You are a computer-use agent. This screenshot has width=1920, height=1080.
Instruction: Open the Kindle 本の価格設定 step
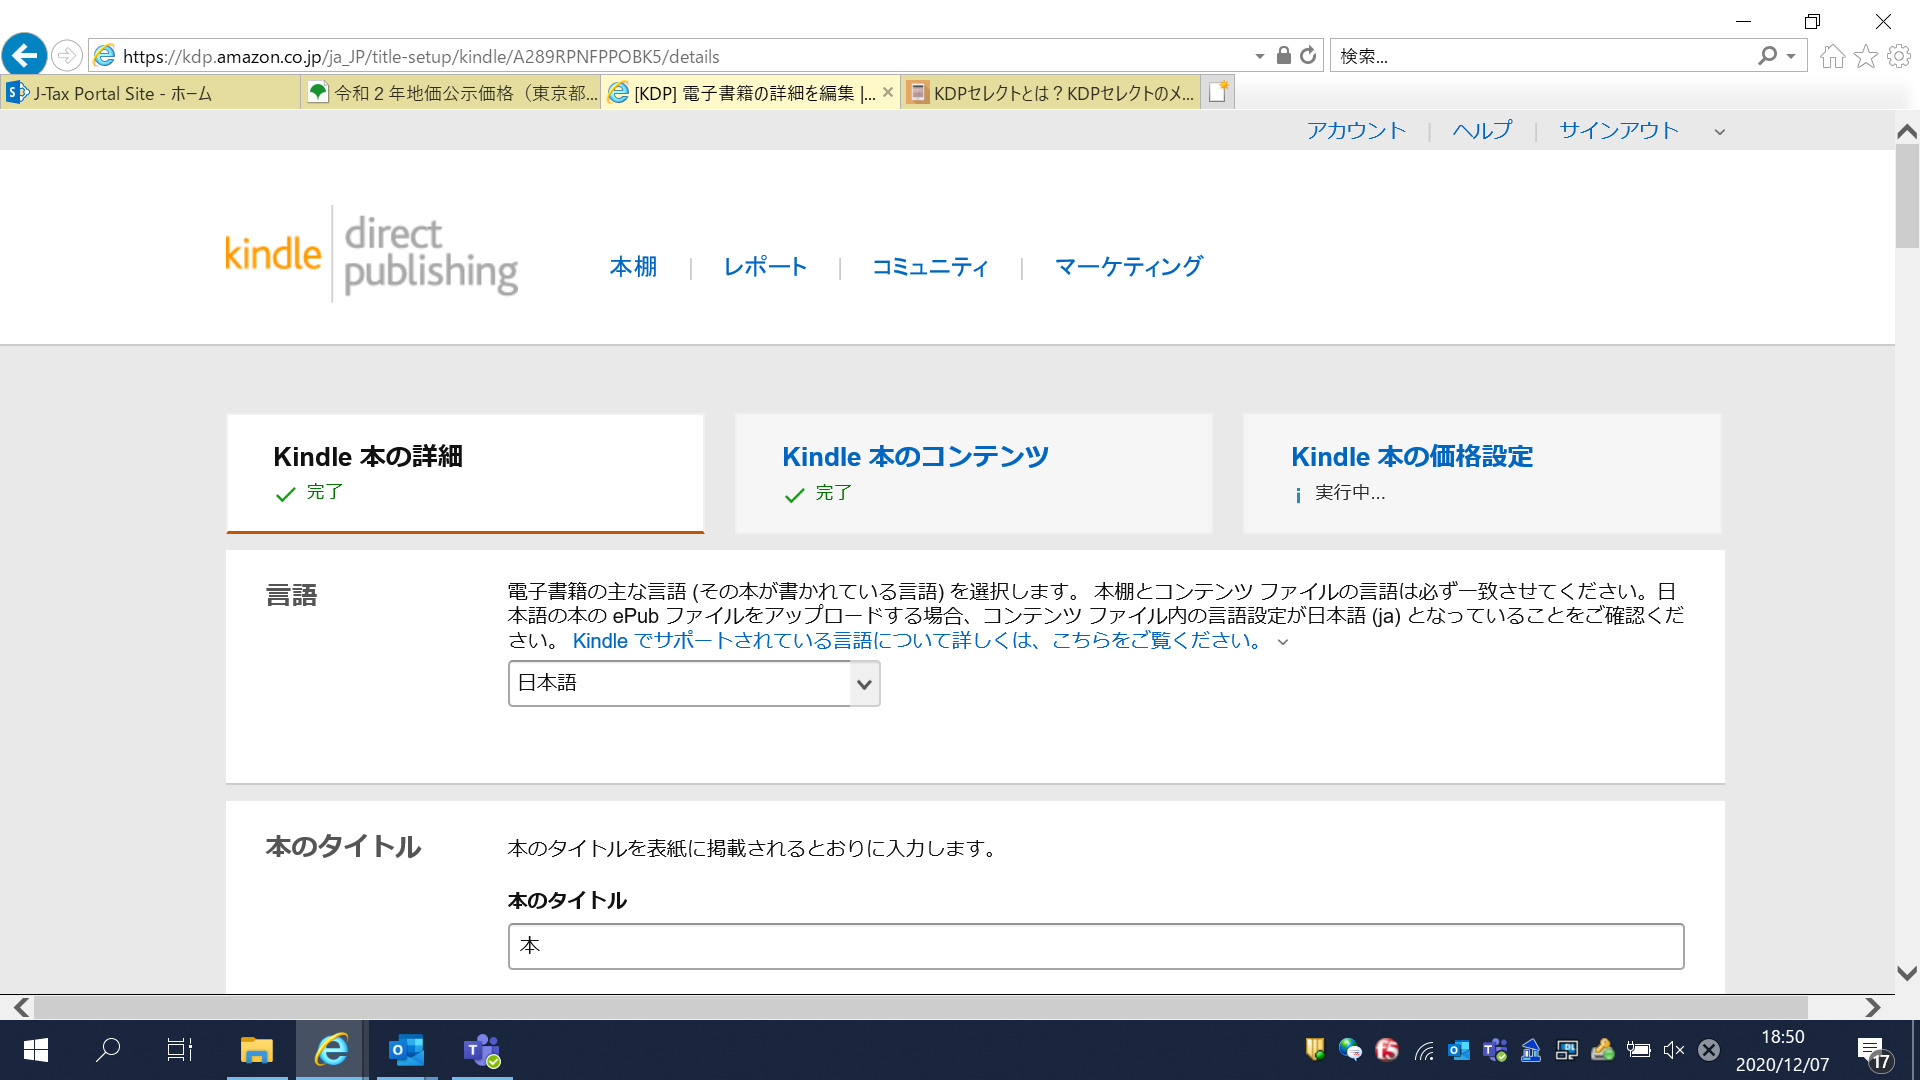click(x=1482, y=473)
